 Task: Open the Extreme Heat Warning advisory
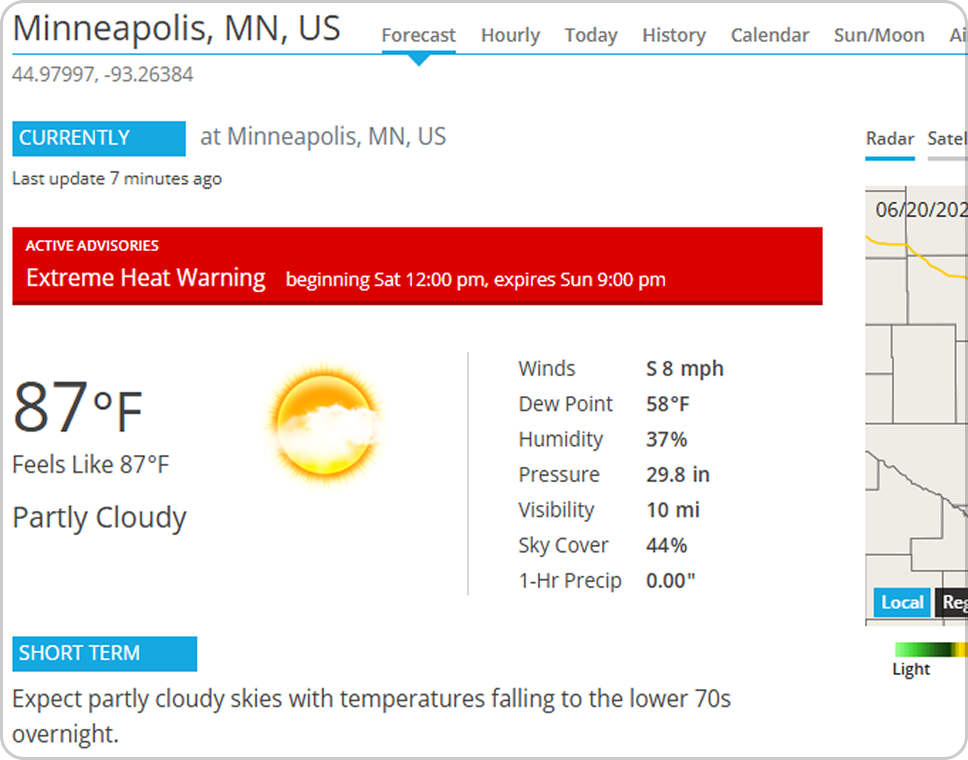(x=146, y=278)
